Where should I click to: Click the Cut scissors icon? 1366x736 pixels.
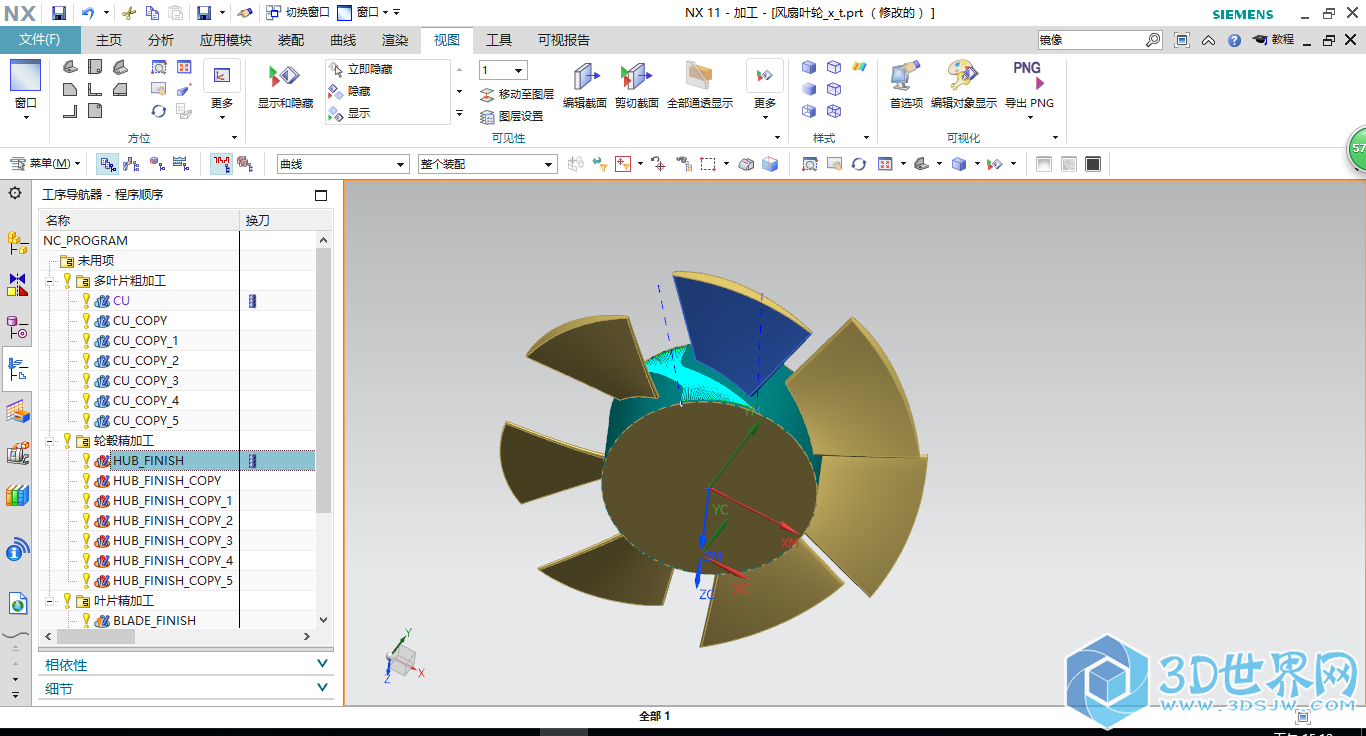[x=128, y=13]
